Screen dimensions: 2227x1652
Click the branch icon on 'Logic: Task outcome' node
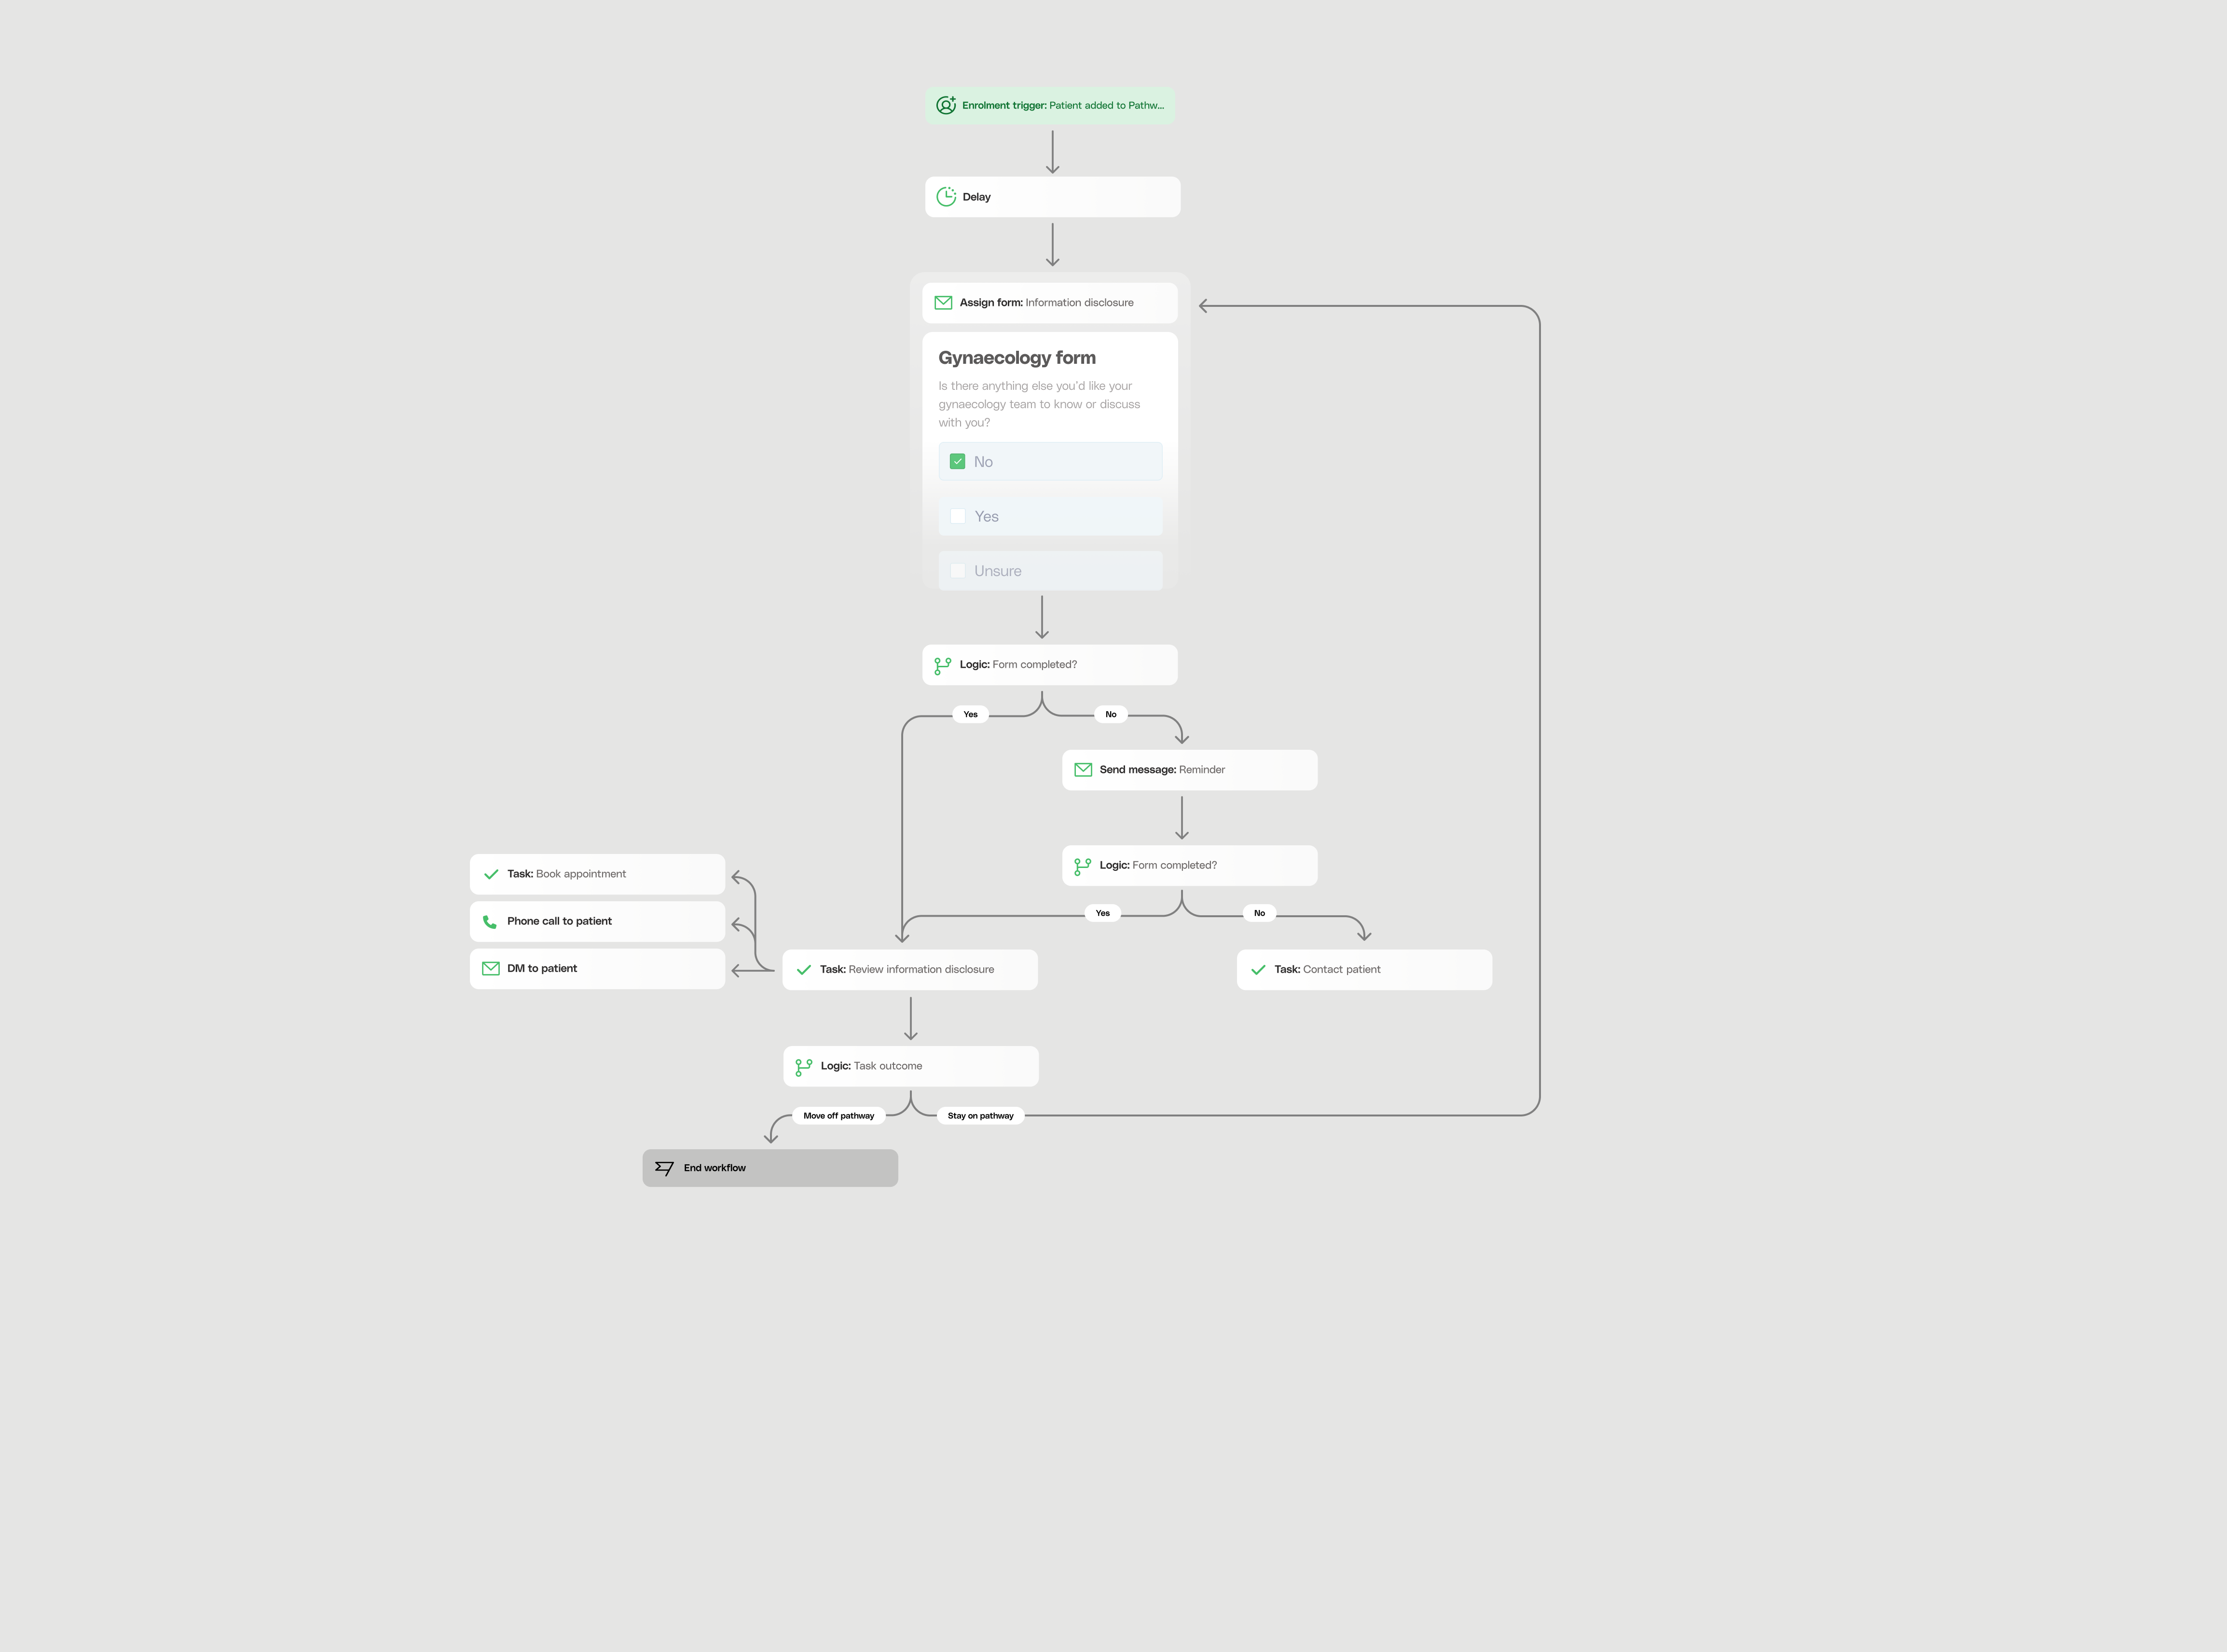click(x=804, y=1066)
